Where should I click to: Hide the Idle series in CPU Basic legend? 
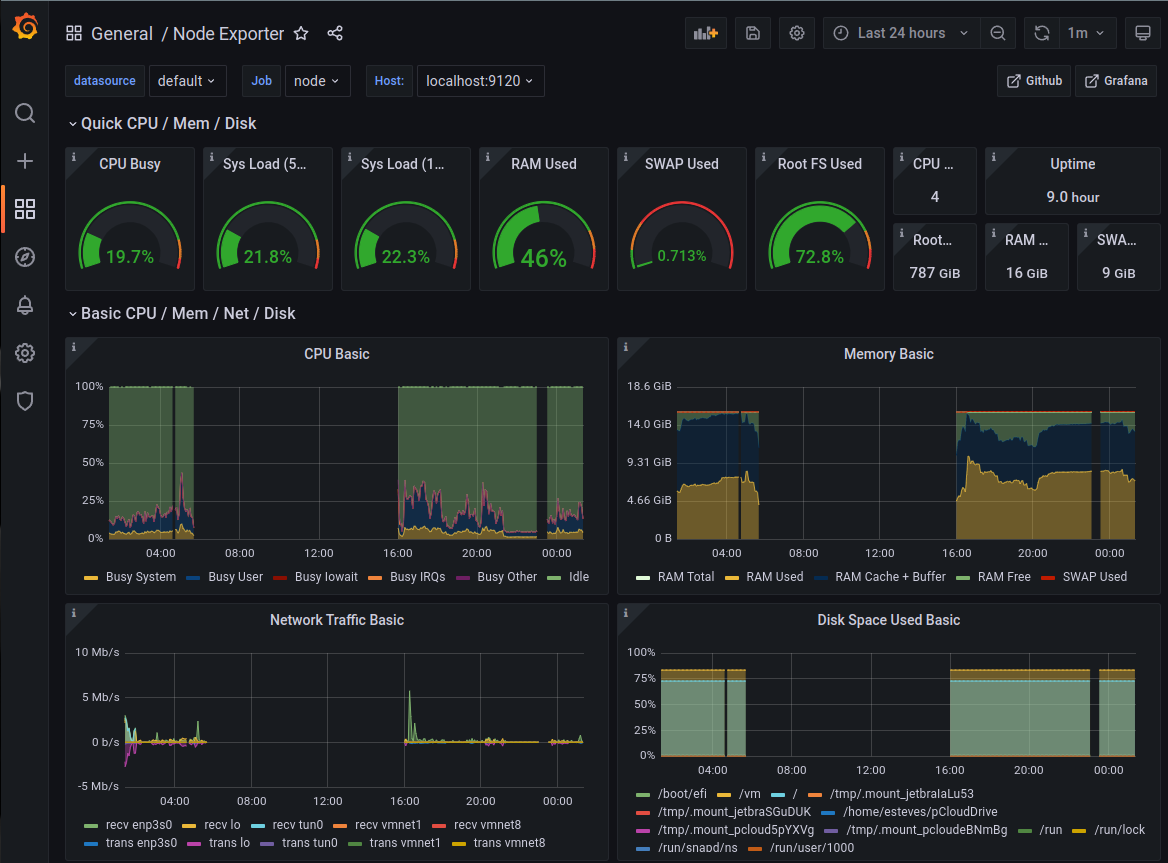(576, 577)
